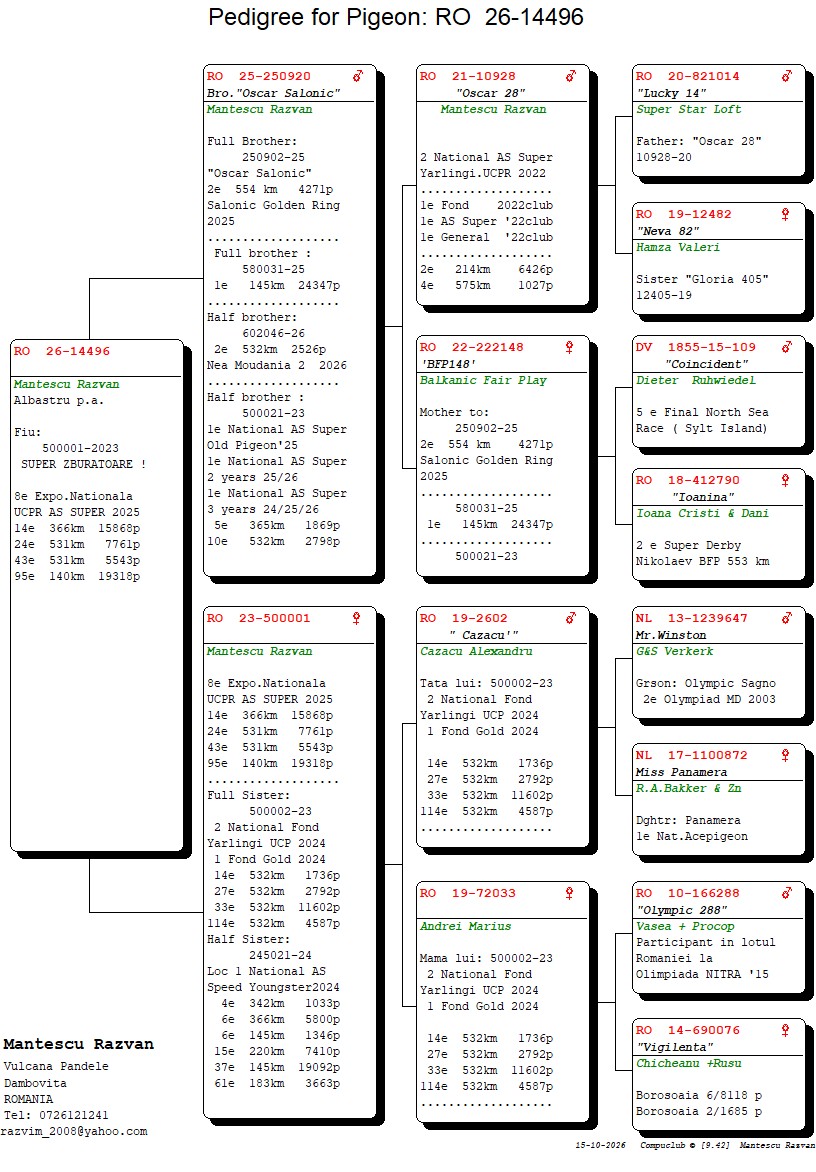
Task: Click the owner name 'Andrei Marius'
Action: pyautogui.click(x=466, y=927)
